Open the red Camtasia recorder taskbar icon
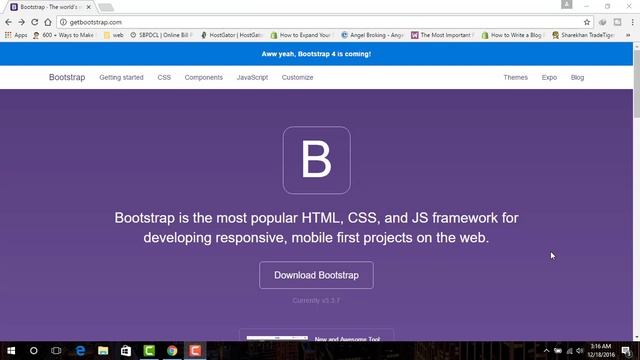Image resolution: width=640 pixels, height=360 pixels. pos(195,351)
